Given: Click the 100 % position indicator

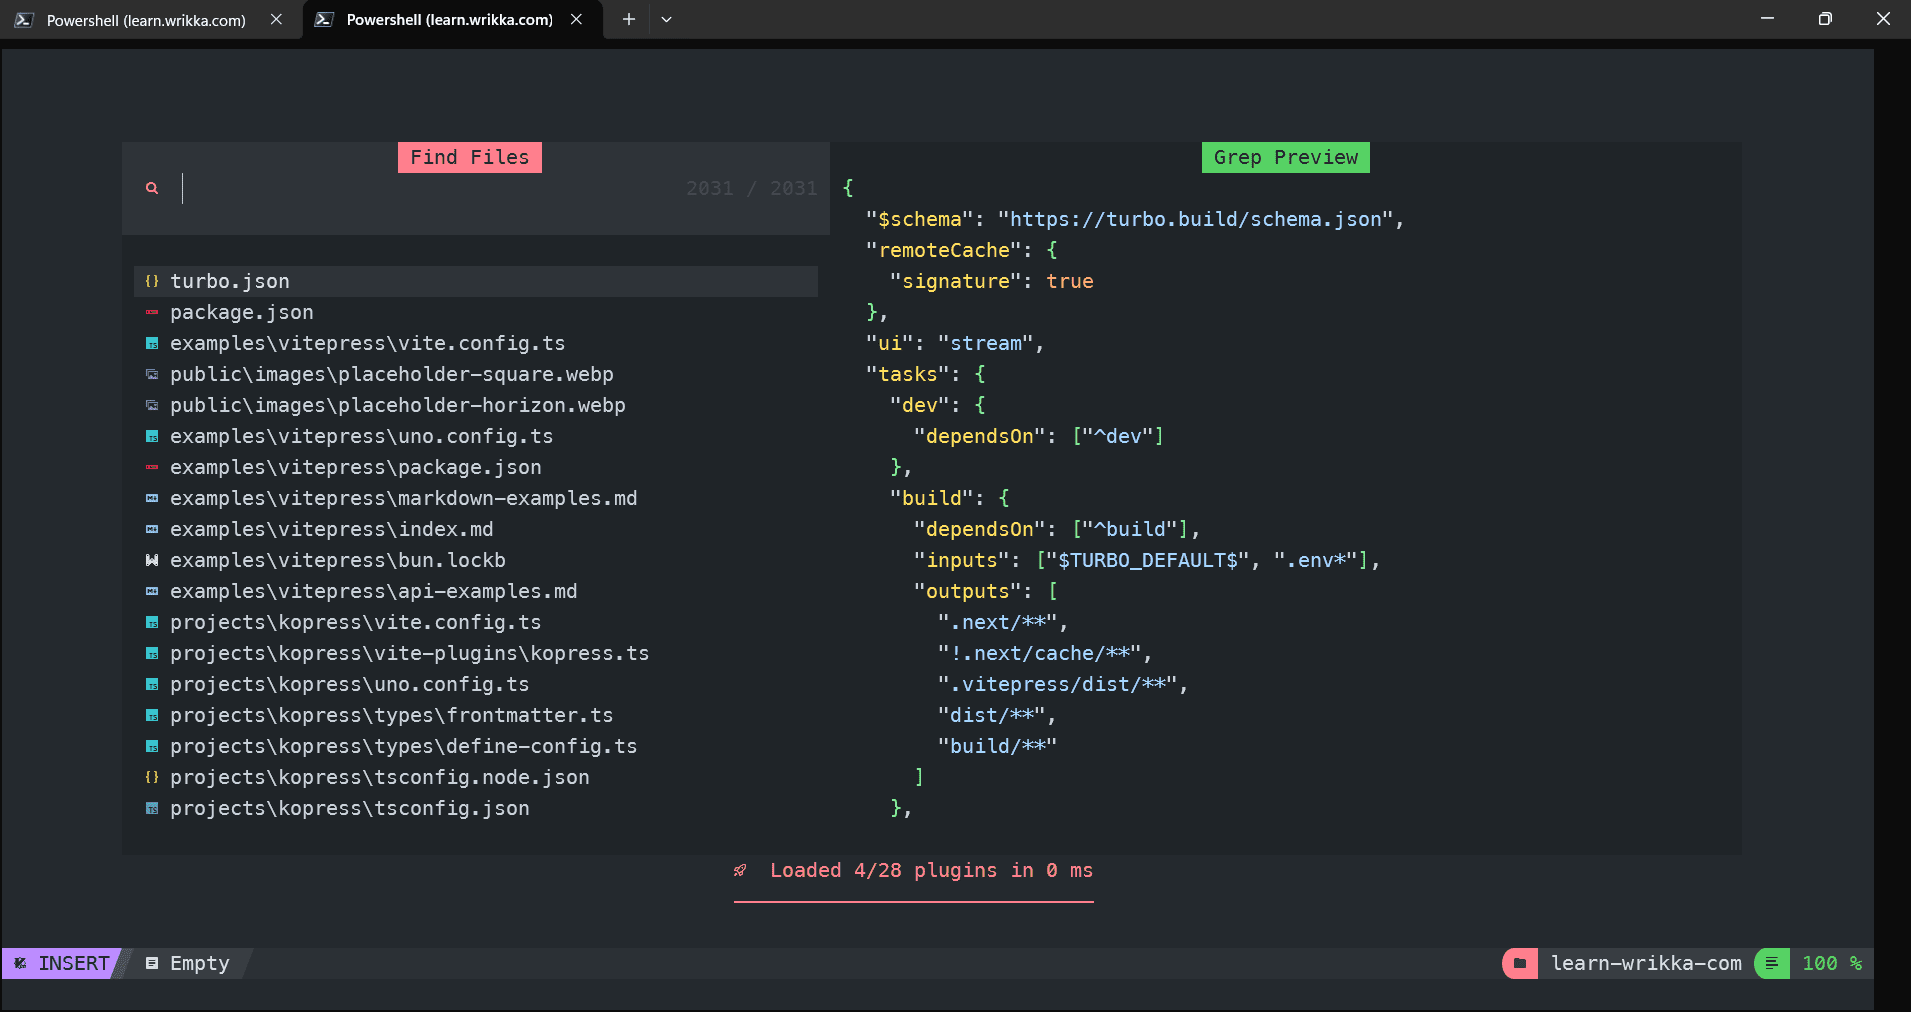Looking at the screenshot, I should [x=1832, y=963].
